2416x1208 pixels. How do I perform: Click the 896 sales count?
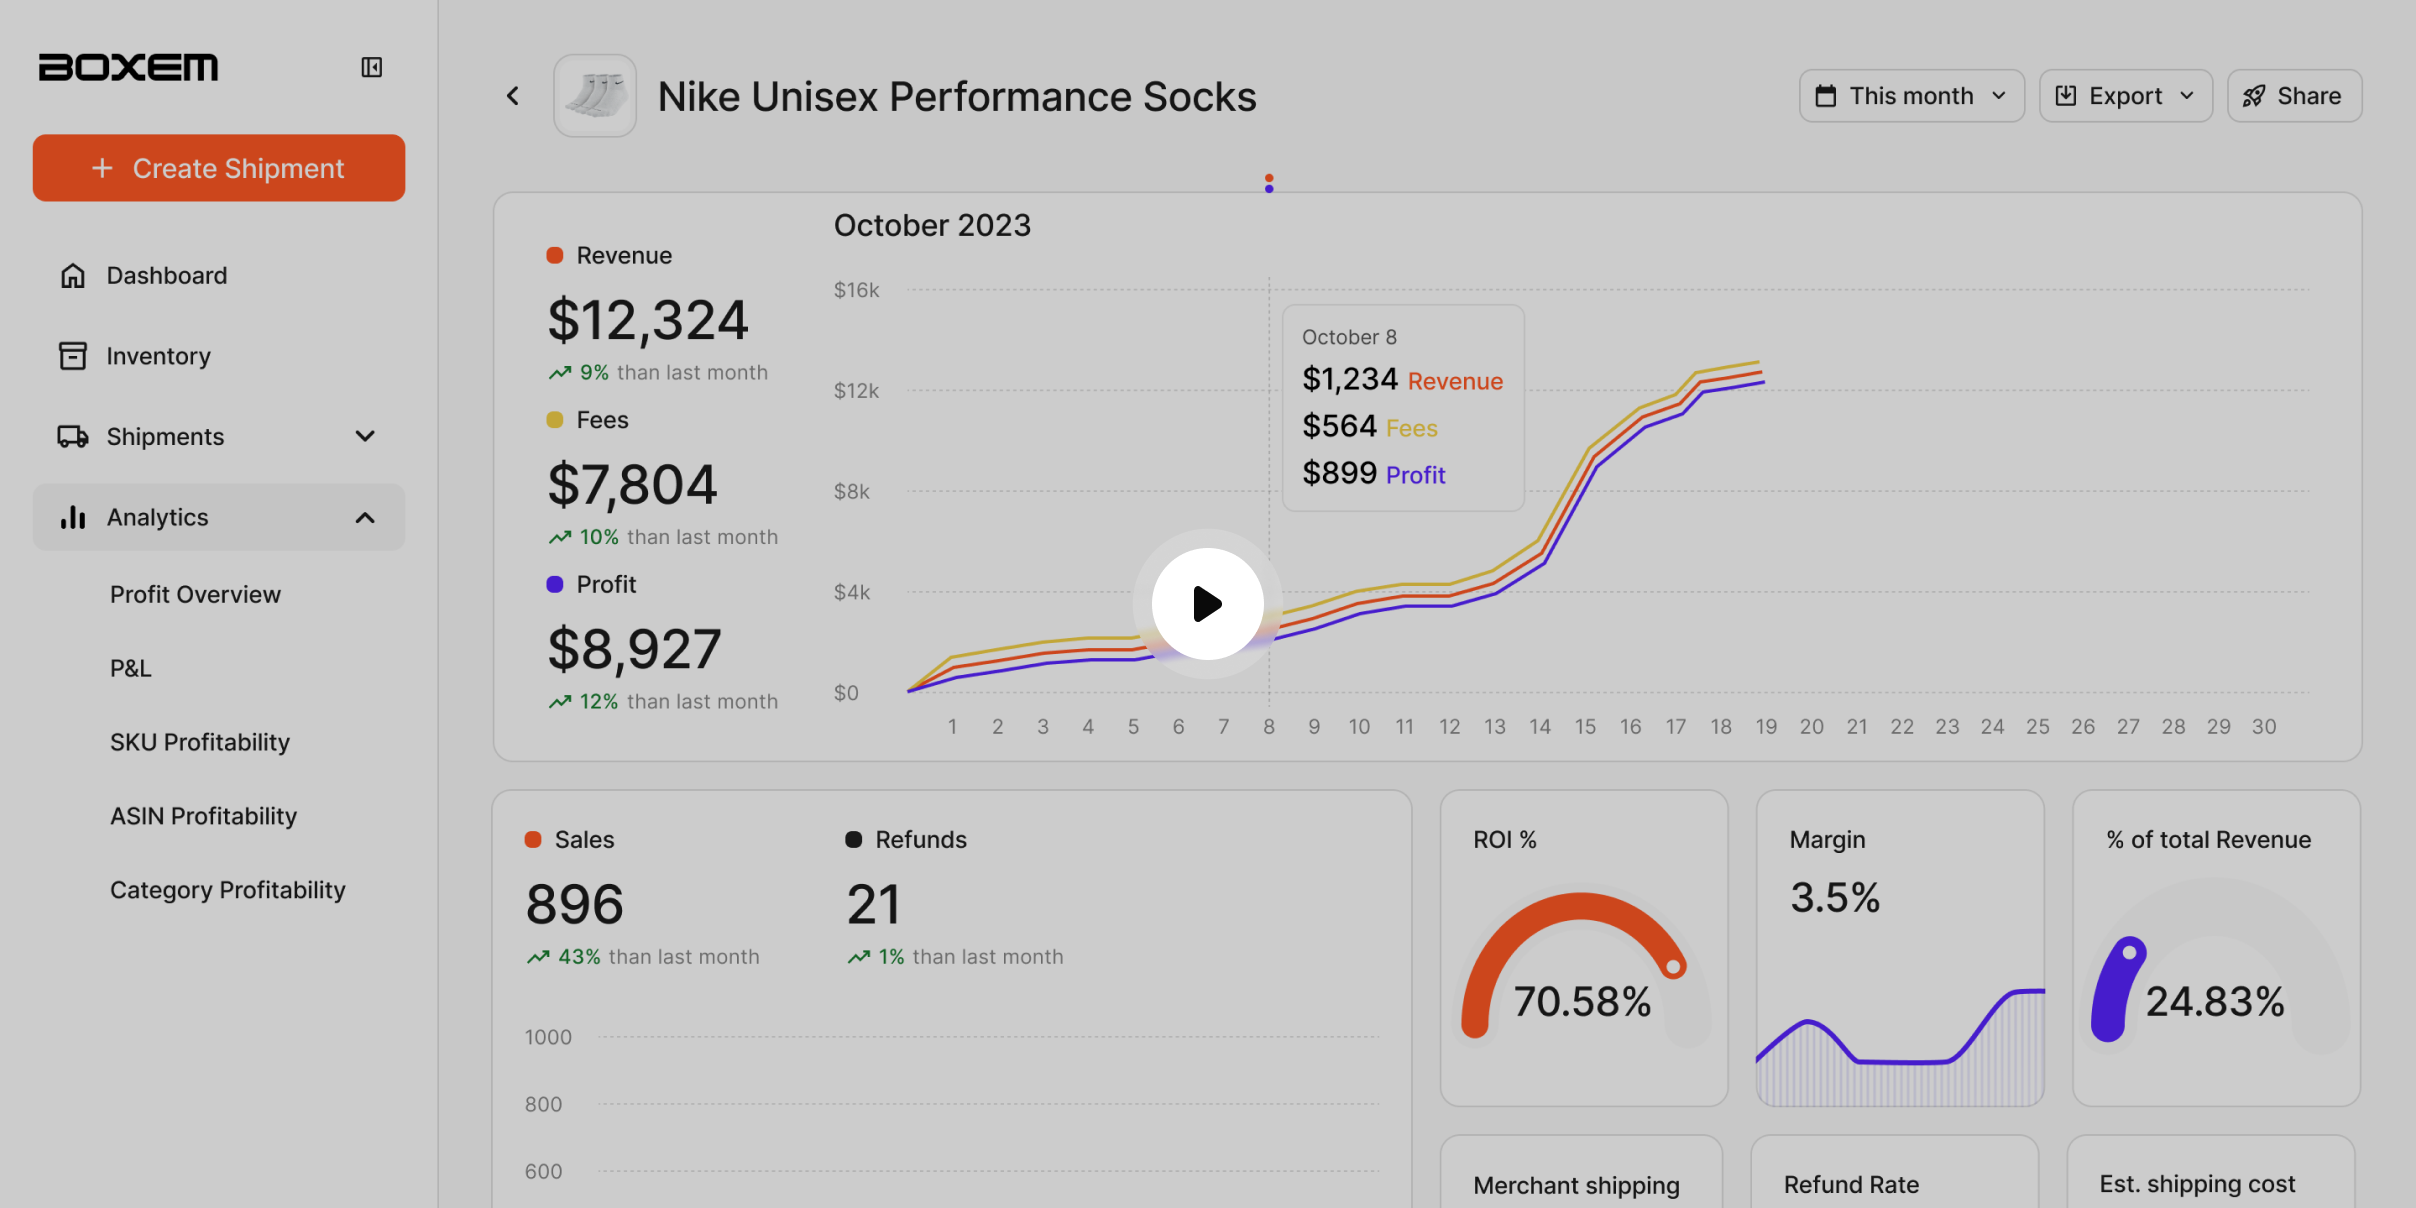[x=575, y=904]
